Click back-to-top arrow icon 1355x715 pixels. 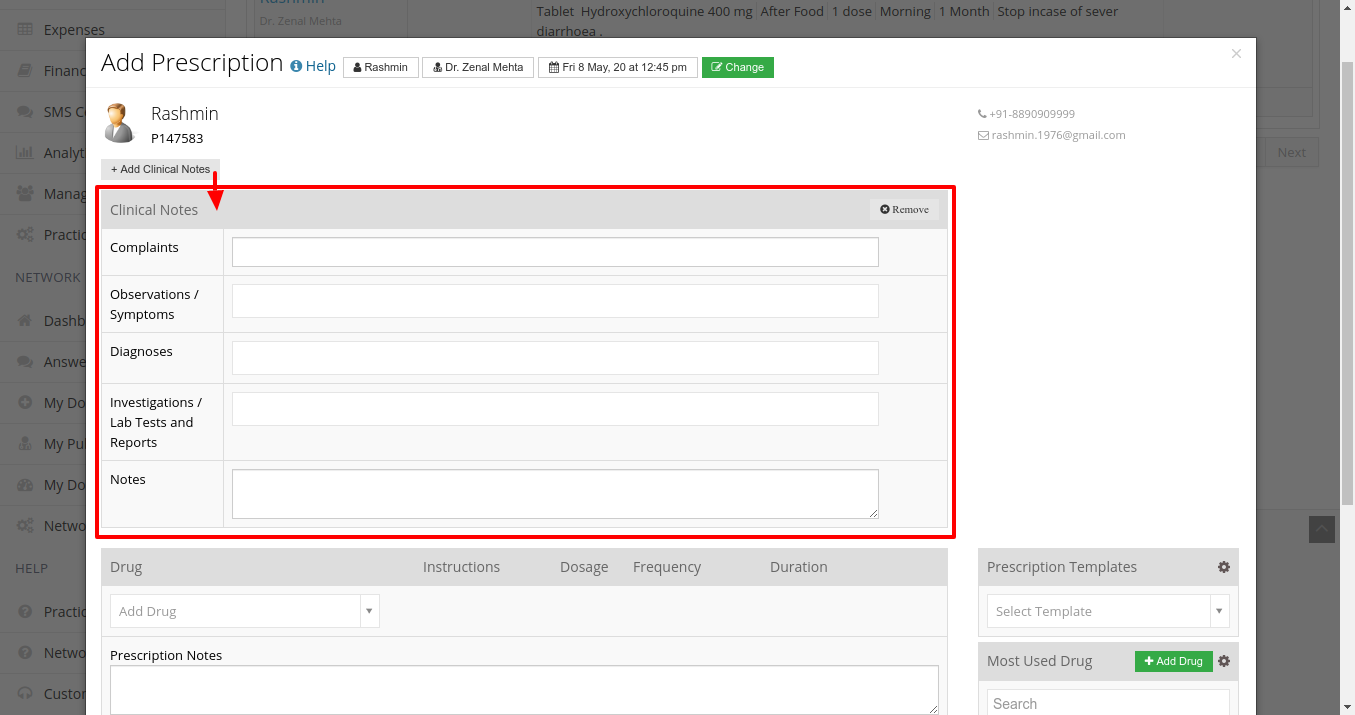[x=1322, y=529]
